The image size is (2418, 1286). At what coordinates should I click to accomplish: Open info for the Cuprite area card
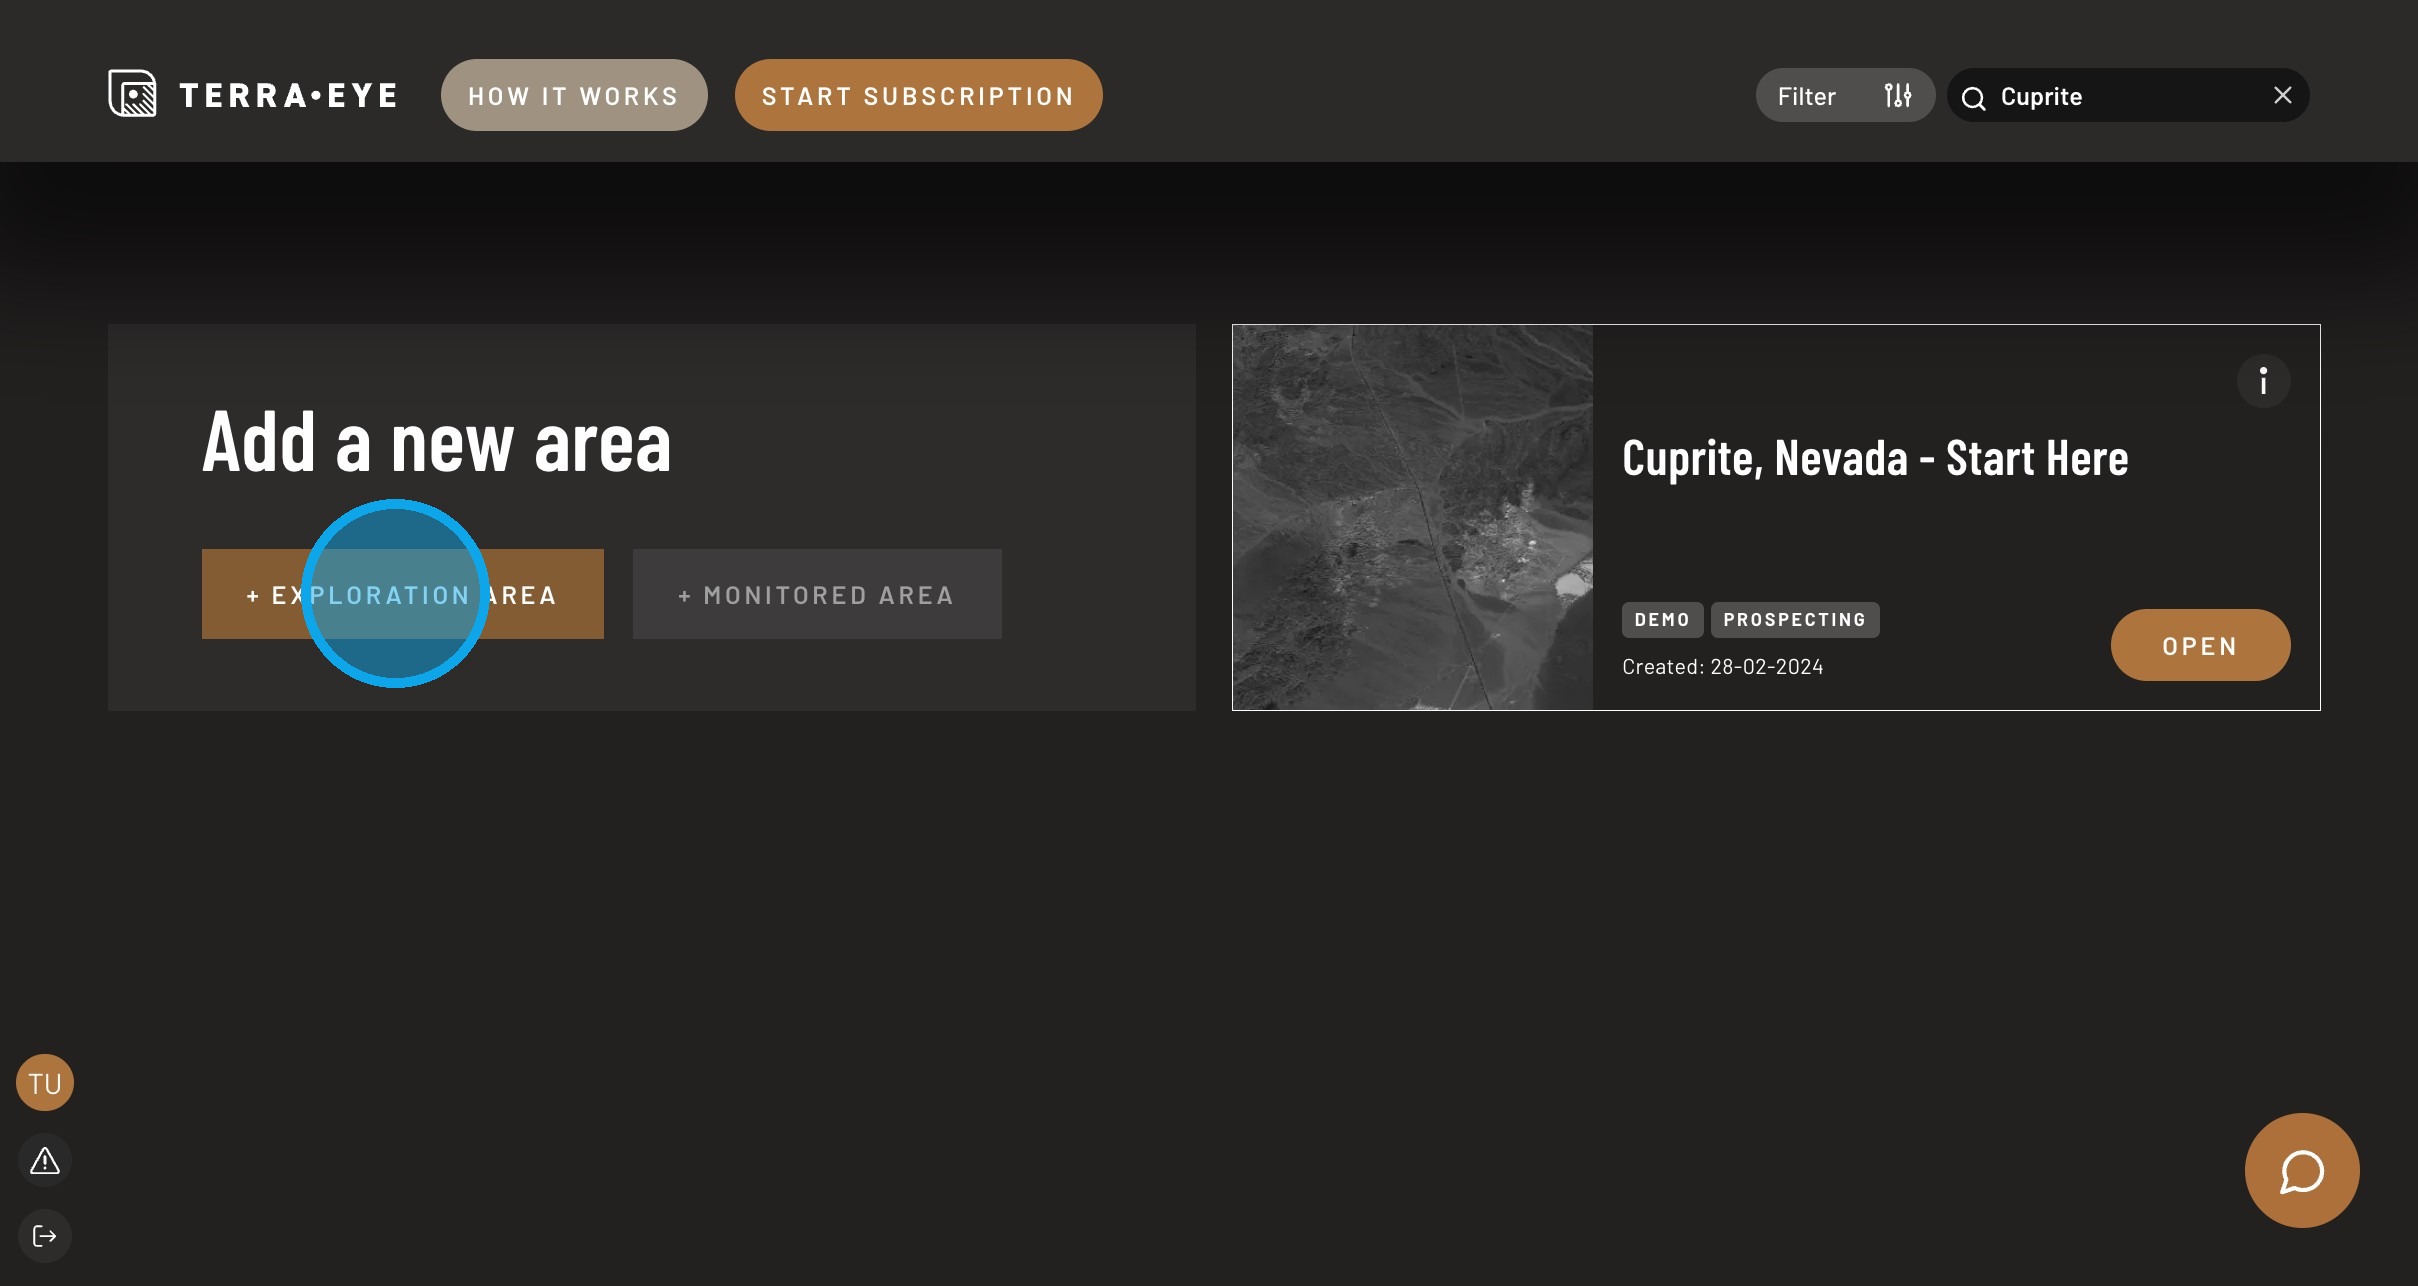click(2263, 381)
